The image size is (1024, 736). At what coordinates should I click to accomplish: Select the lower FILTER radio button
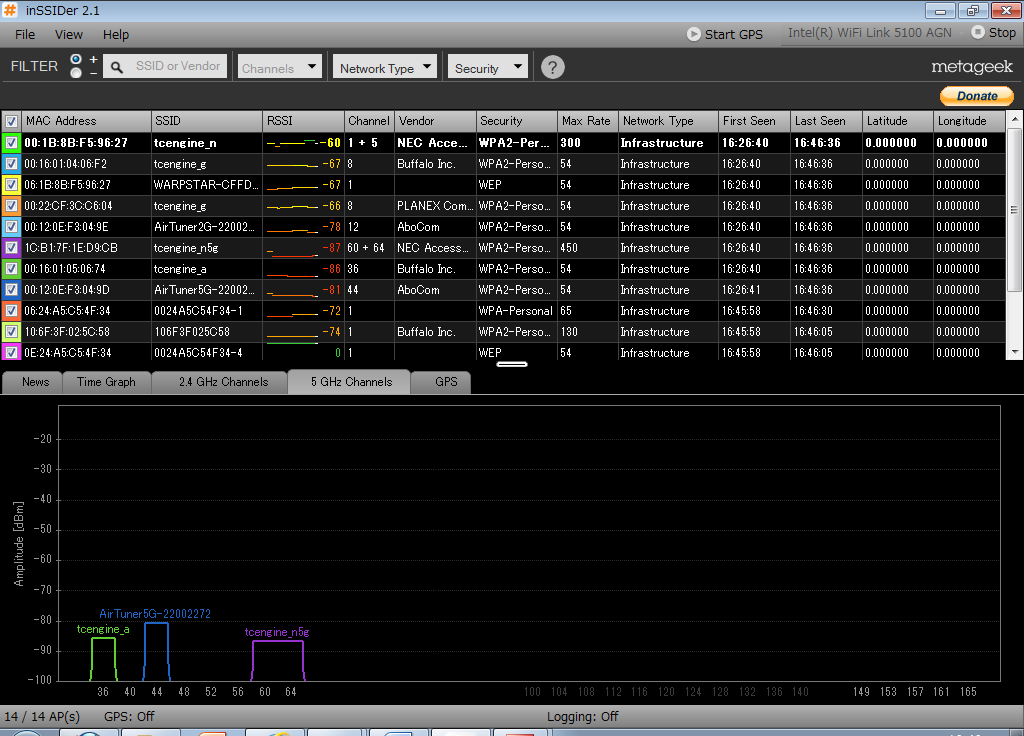[x=76, y=73]
